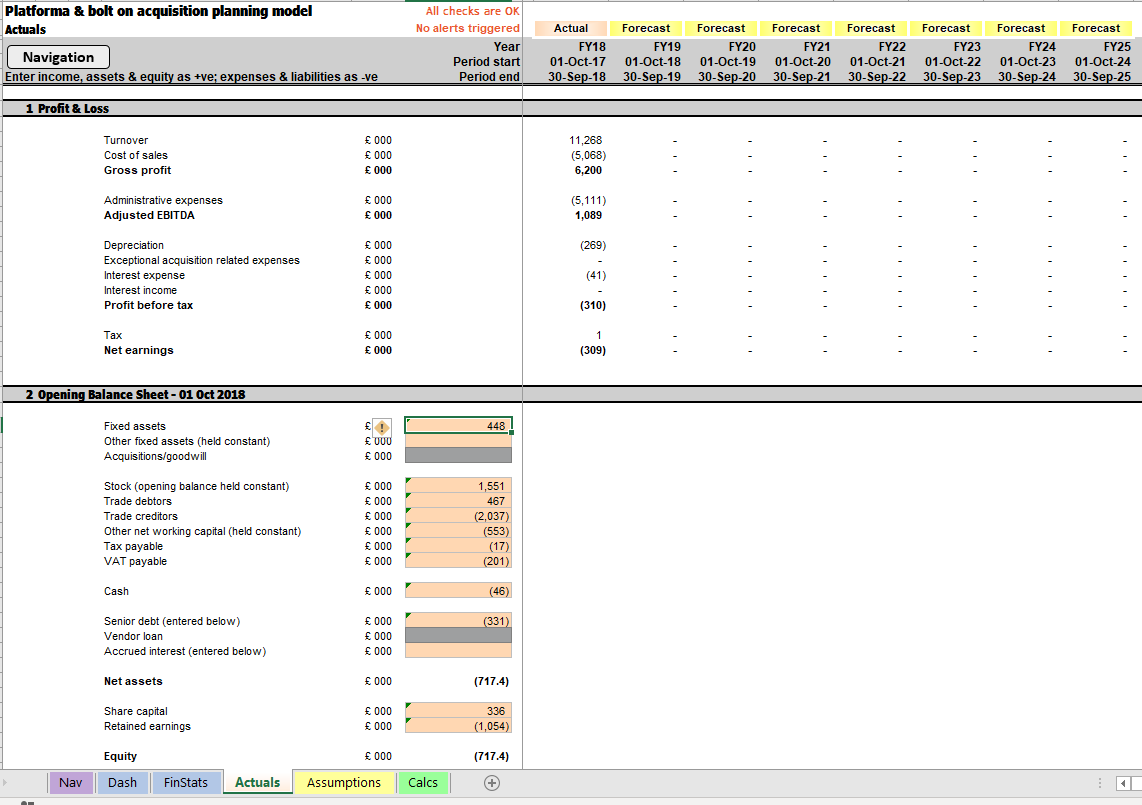Click the 'No alerts triggered' status

pos(468,28)
